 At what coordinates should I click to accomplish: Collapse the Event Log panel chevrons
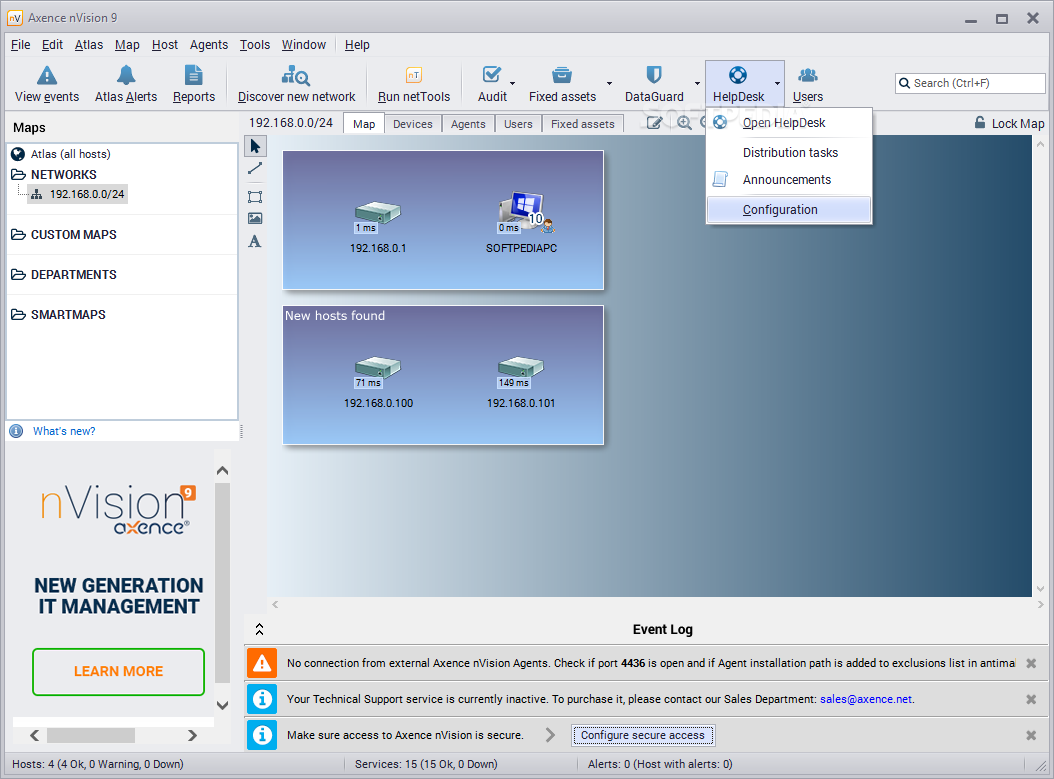pyautogui.click(x=259, y=629)
